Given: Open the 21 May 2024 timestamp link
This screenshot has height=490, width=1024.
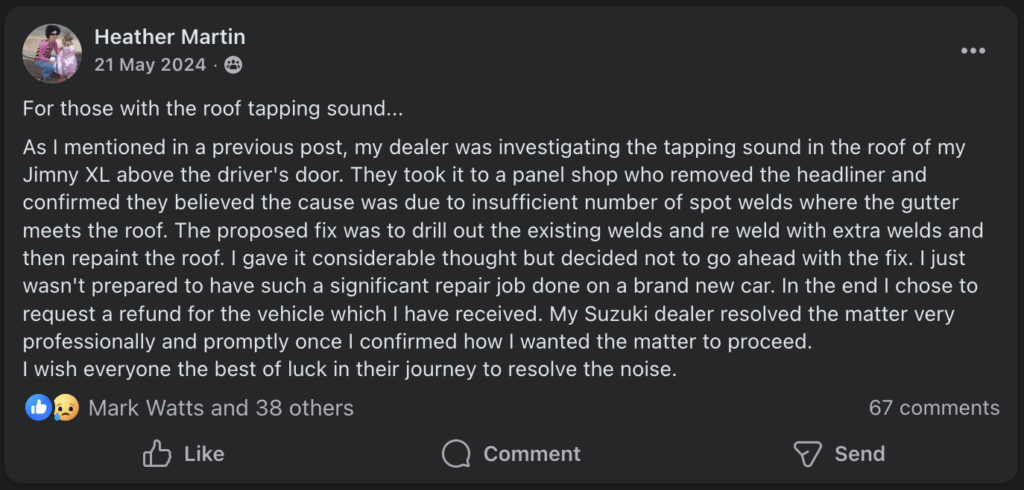Looking at the screenshot, I should pos(150,66).
